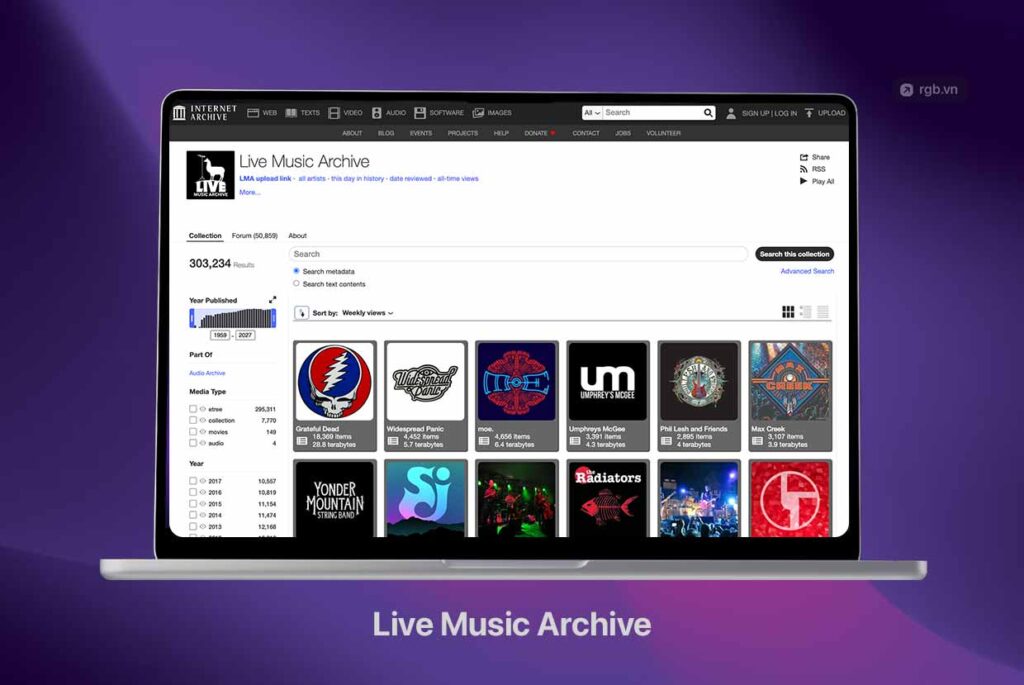Switch to compact list view
Screen dimensions: 1024x685
tap(823, 312)
